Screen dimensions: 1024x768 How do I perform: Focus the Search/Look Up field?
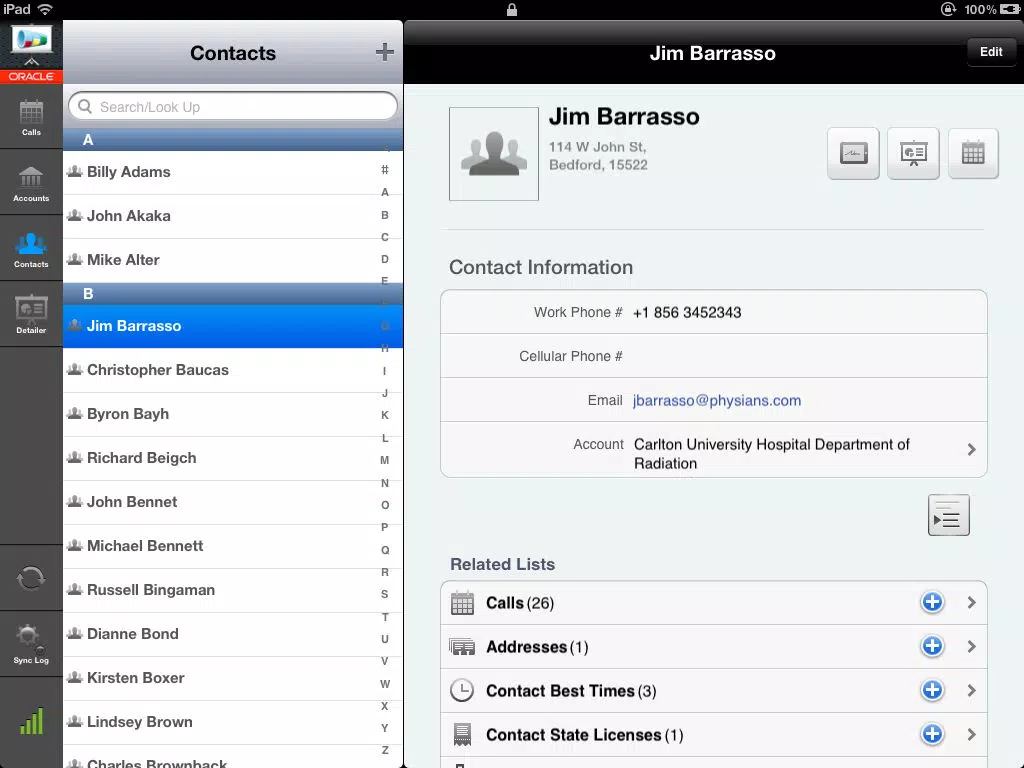pyautogui.click(x=233, y=106)
